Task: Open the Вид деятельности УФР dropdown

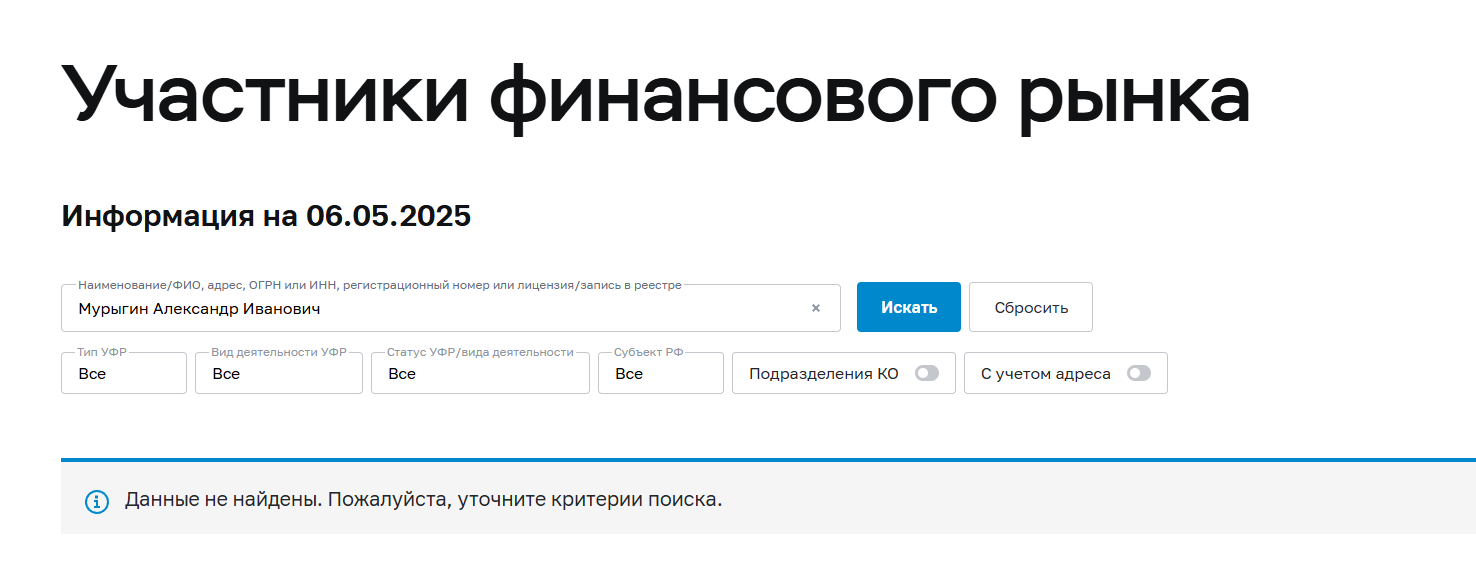Action: tap(279, 373)
